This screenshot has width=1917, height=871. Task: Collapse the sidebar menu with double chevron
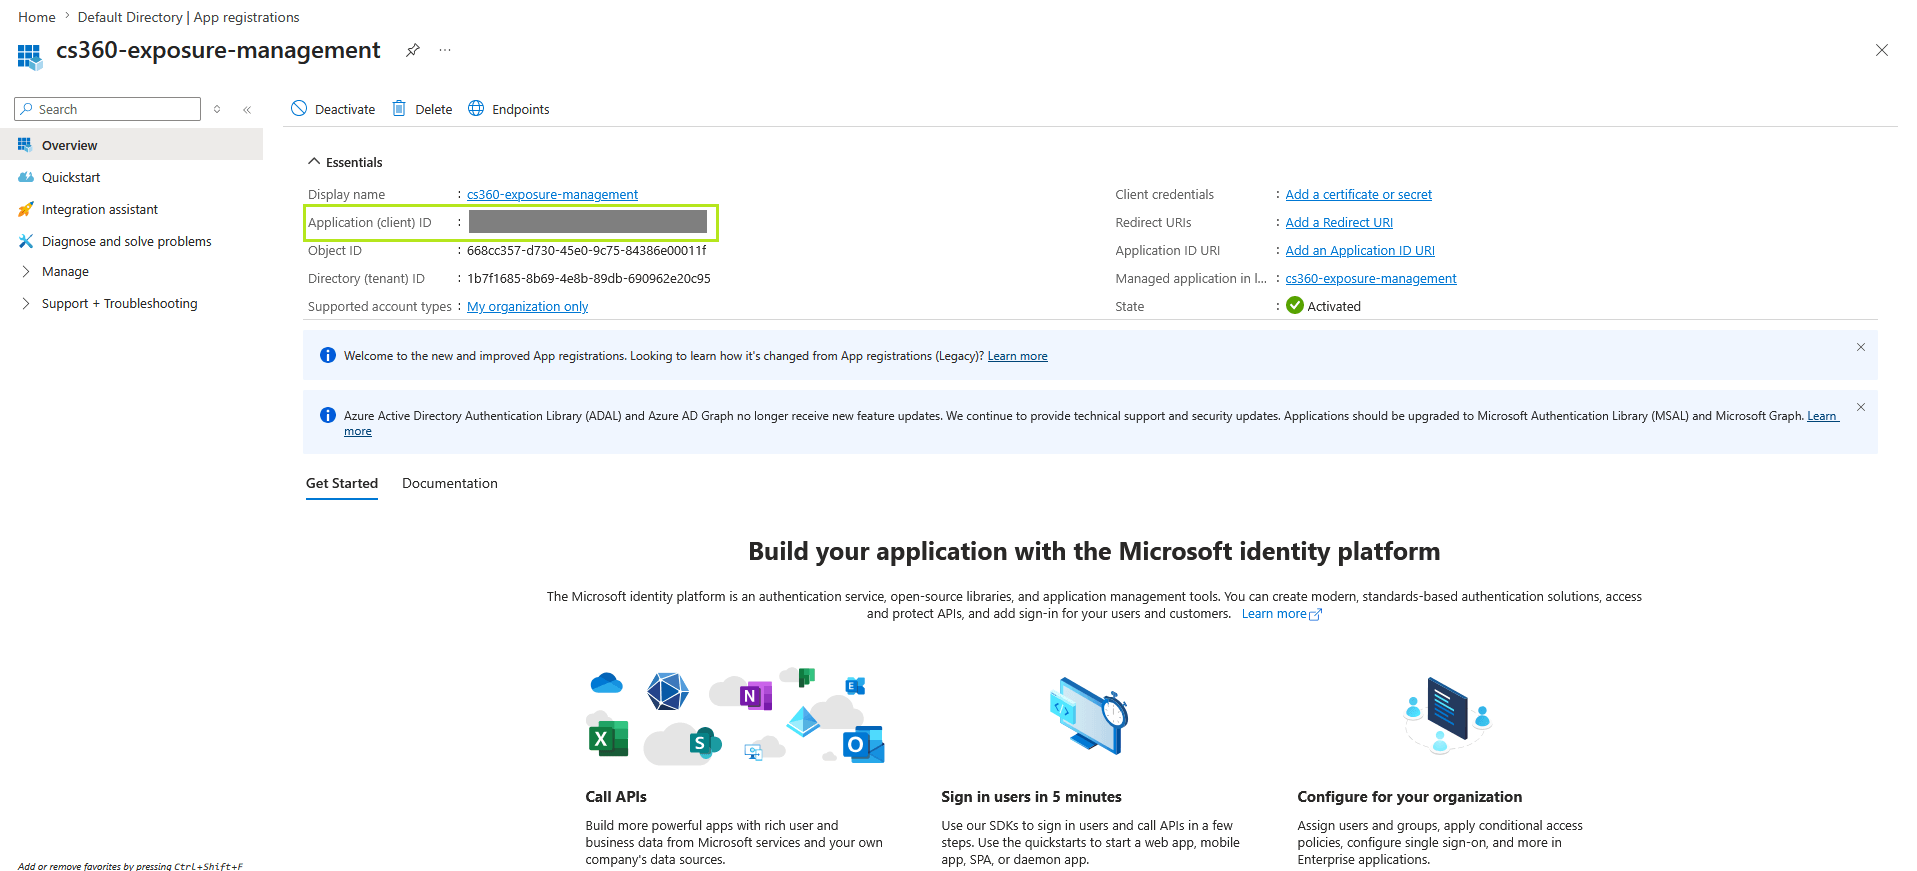point(247,110)
